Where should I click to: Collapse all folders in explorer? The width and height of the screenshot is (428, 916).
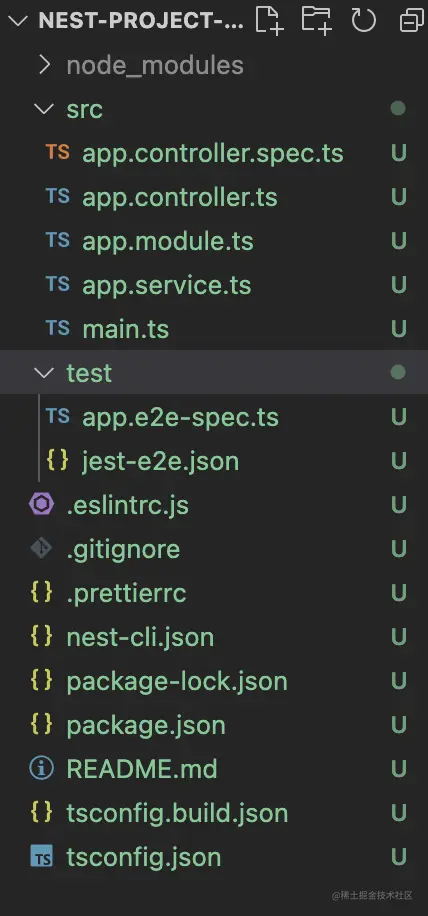(412, 21)
